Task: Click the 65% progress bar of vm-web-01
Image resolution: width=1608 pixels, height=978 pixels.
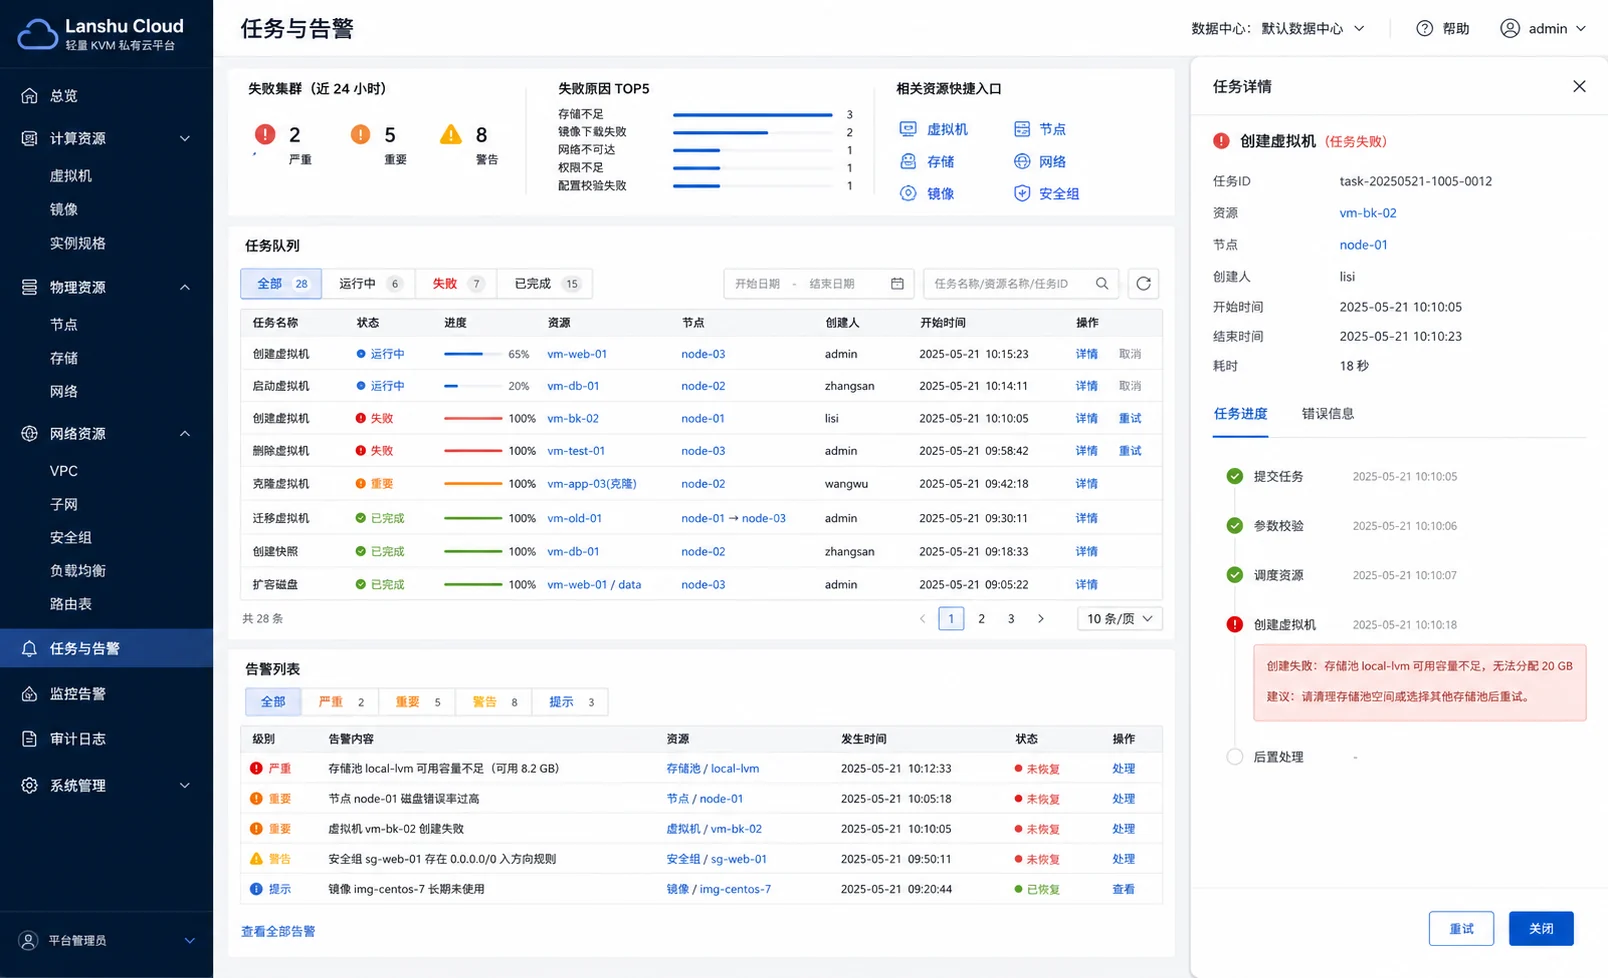Action: point(473,354)
